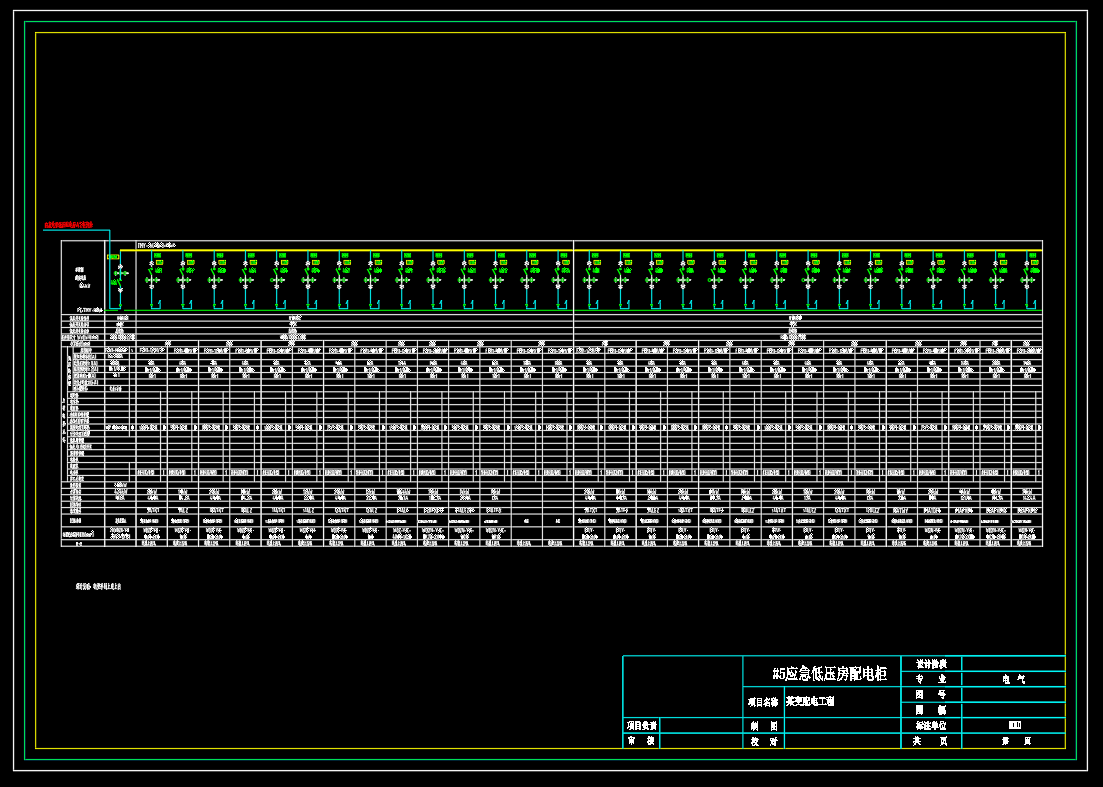Click the 图号 label cell
The height and width of the screenshot is (787, 1103).
tap(930, 694)
